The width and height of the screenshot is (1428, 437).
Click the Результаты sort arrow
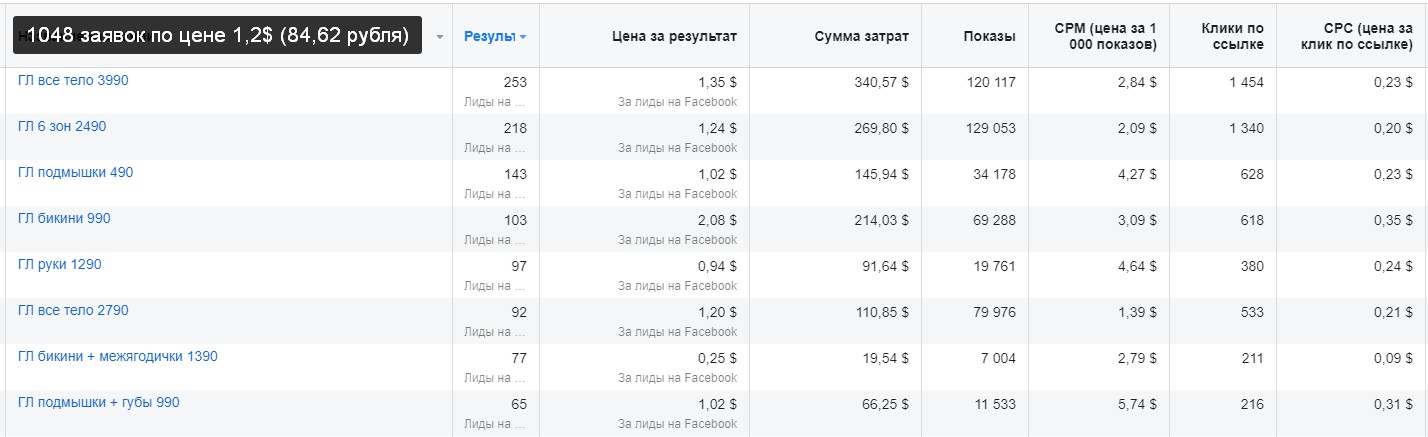[523, 37]
